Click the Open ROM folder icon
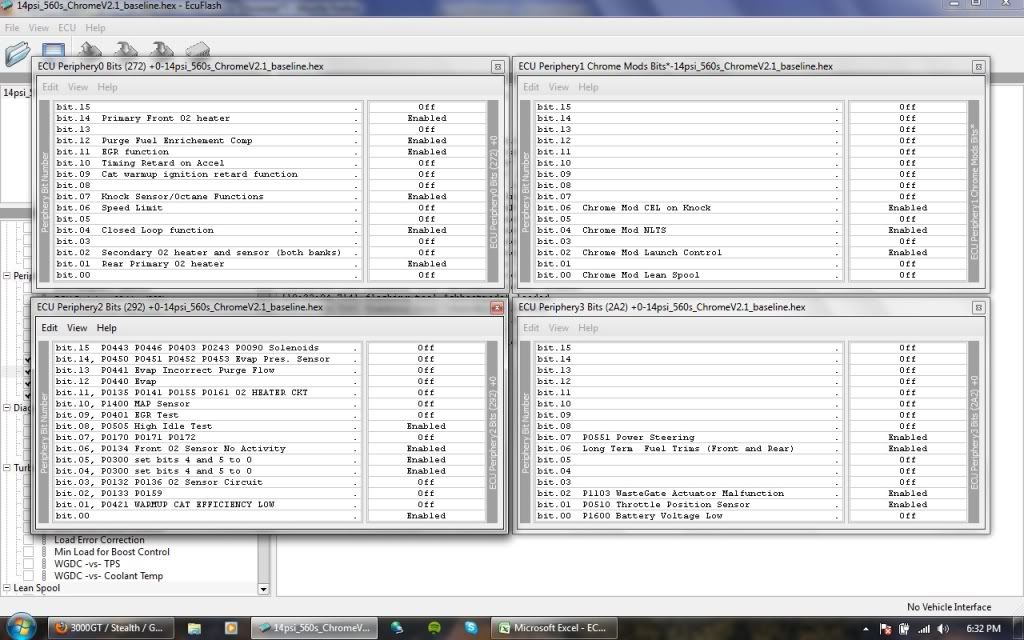This screenshot has width=1024, height=640. pos(17,52)
